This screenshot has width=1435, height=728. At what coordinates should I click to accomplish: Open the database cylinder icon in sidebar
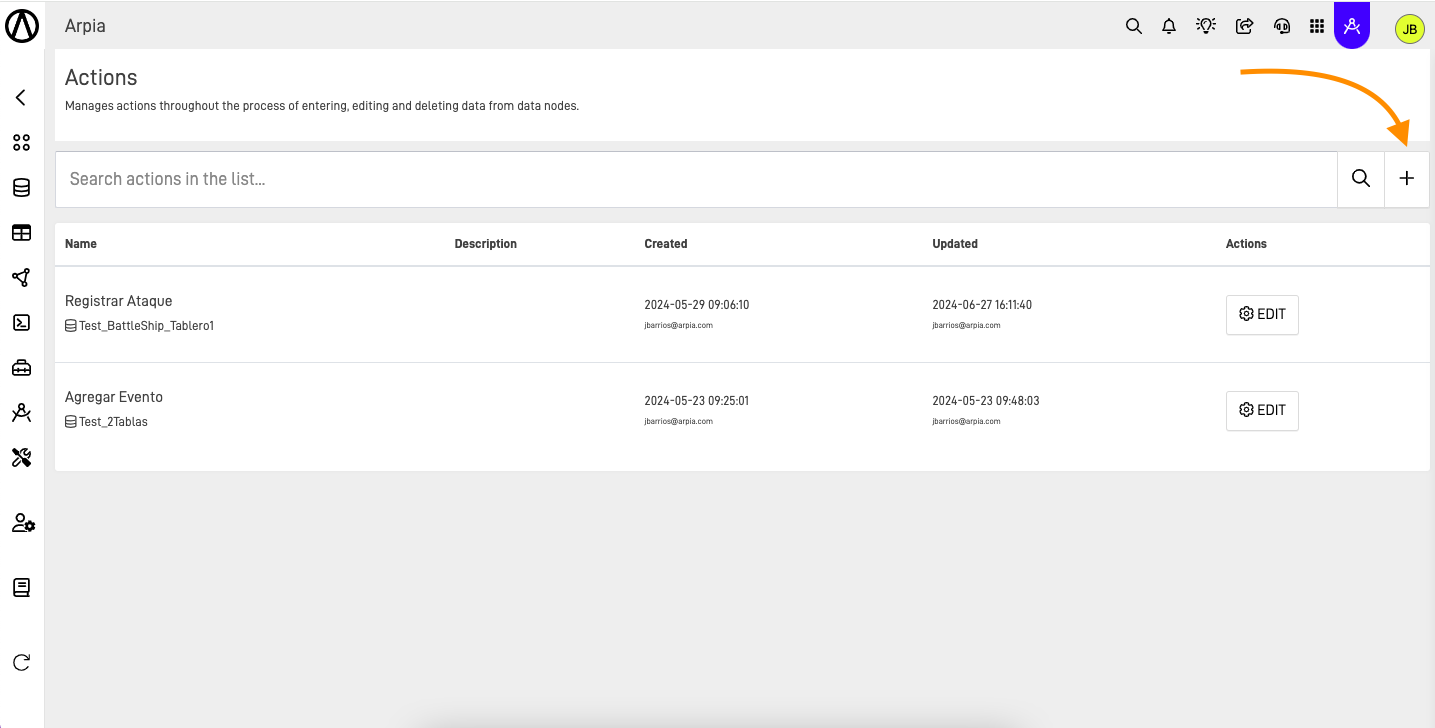click(21, 188)
